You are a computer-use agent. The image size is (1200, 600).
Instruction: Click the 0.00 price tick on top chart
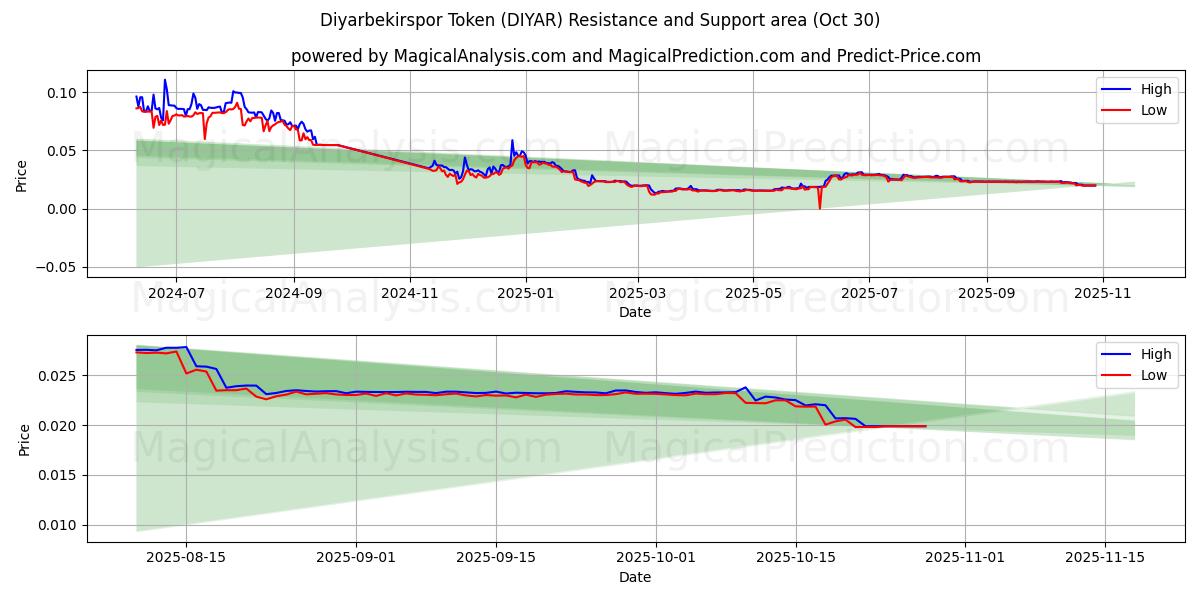point(62,209)
